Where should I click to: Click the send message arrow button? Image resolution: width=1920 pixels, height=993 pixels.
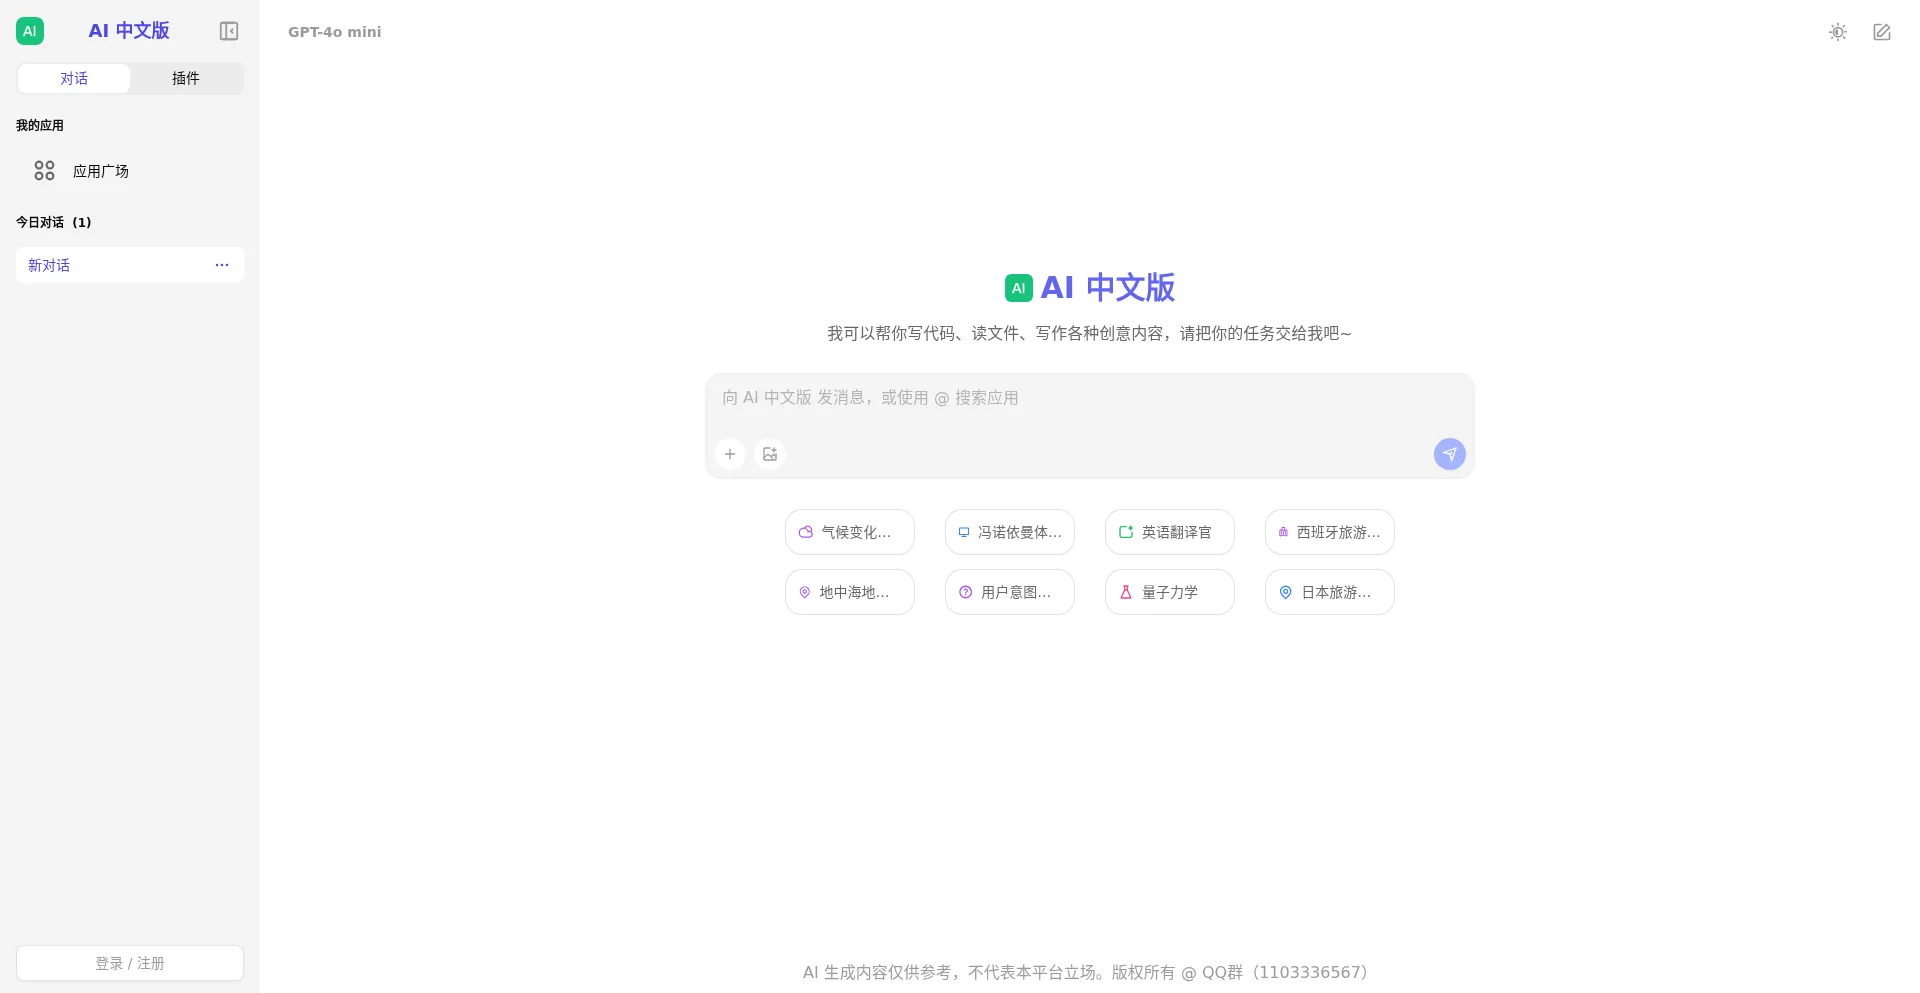point(1450,454)
